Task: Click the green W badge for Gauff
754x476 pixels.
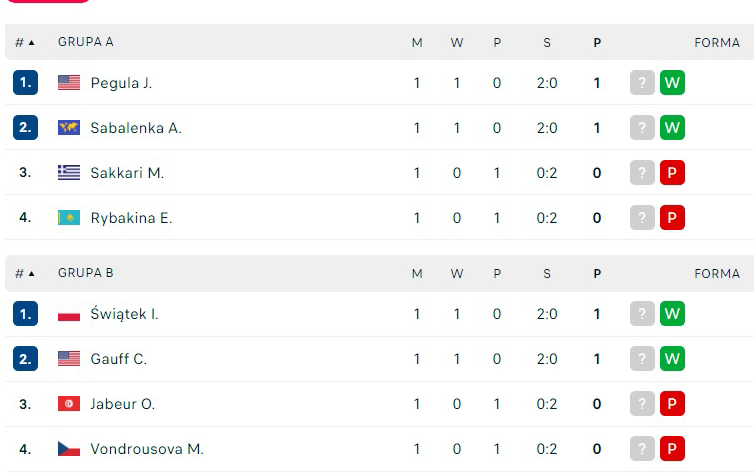Action: tap(672, 359)
